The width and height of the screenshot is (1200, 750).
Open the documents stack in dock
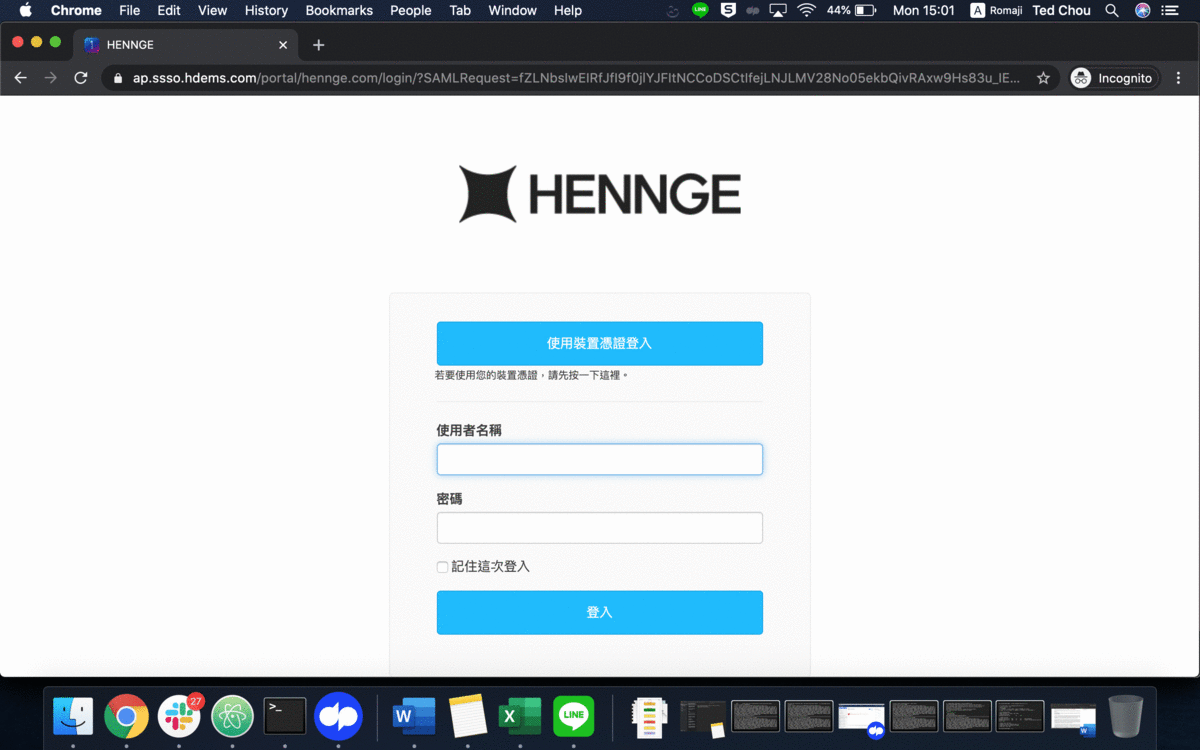650,716
